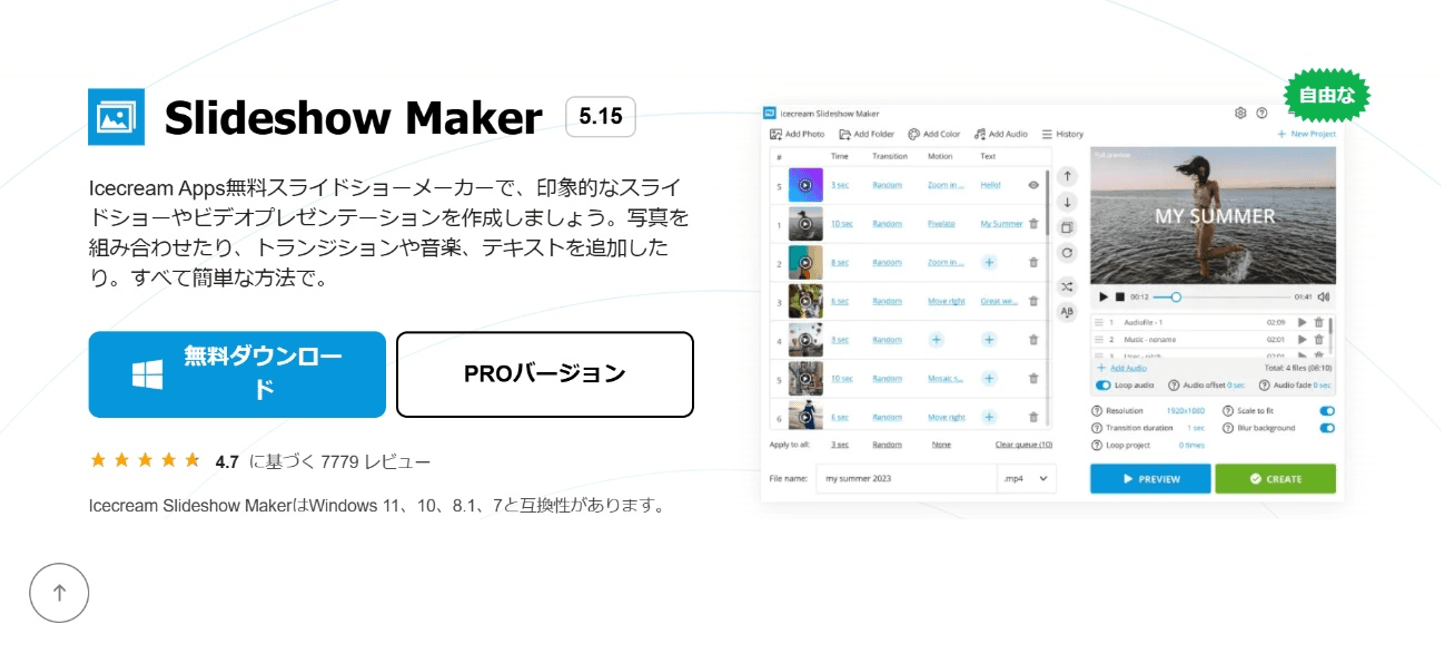Click the AB sort by name icon
1441x645 pixels.
coord(1067,312)
